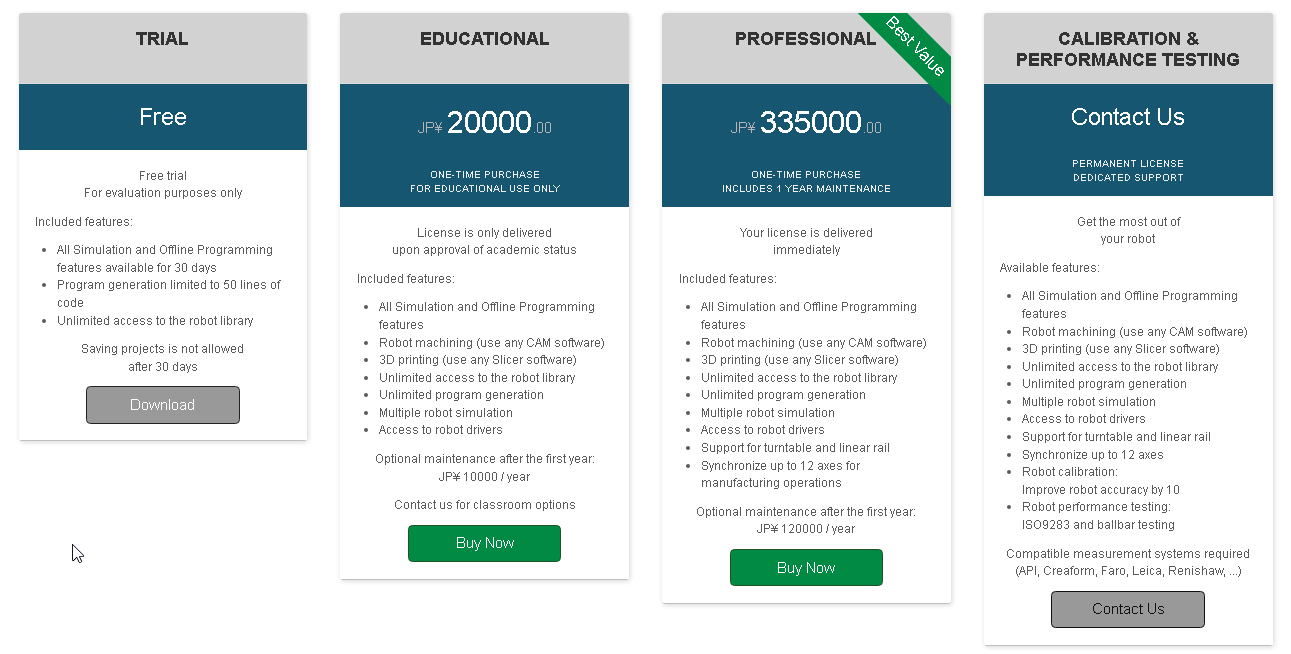Click 'Program generation limited to 50 lines' item
The height and width of the screenshot is (654, 1291).
tap(169, 294)
